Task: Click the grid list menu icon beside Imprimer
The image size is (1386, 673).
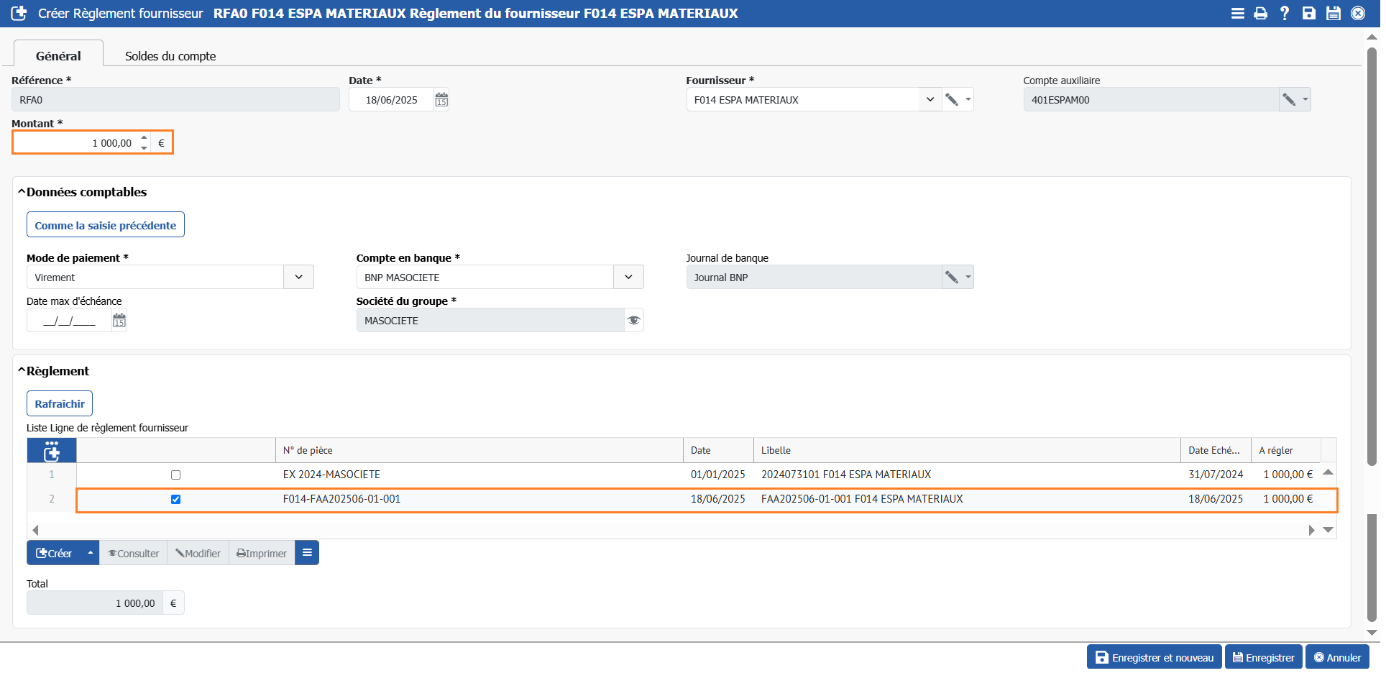Action: click(x=307, y=553)
